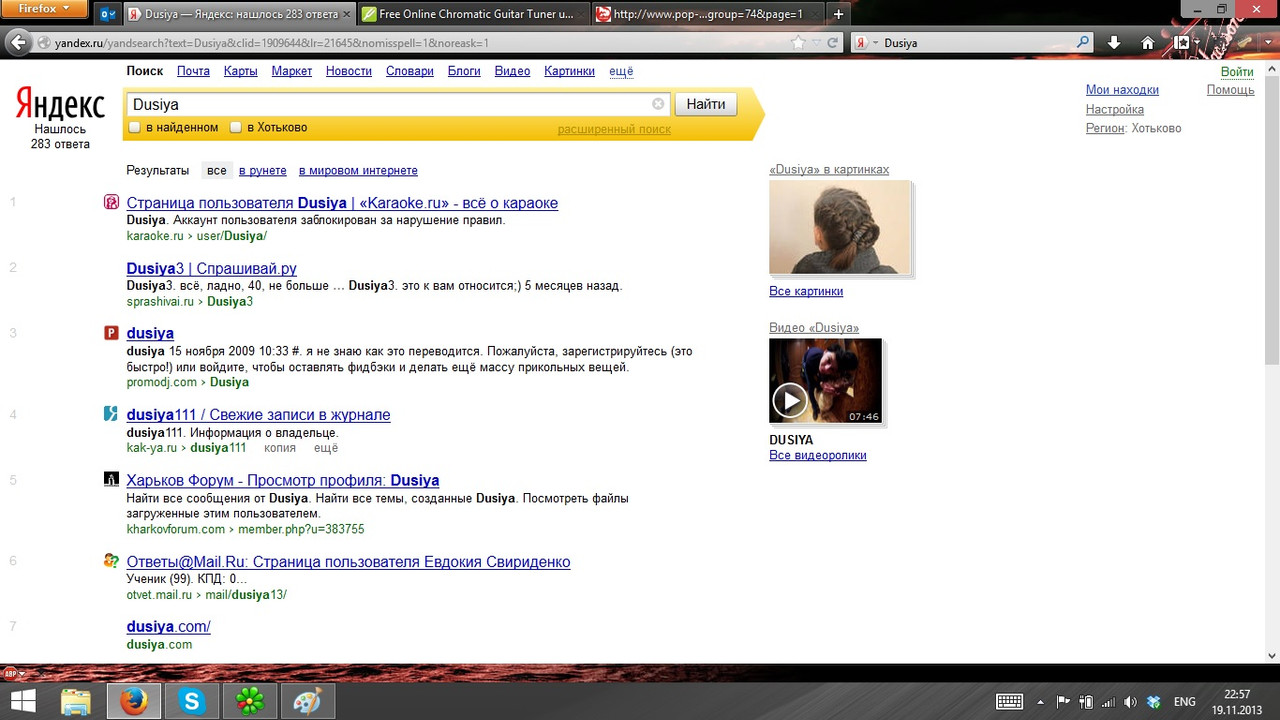The width and height of the screenshot is (1280, 720).
Task: Click the pinned Outlook tab icon
Action: click(x=108, y=15)
